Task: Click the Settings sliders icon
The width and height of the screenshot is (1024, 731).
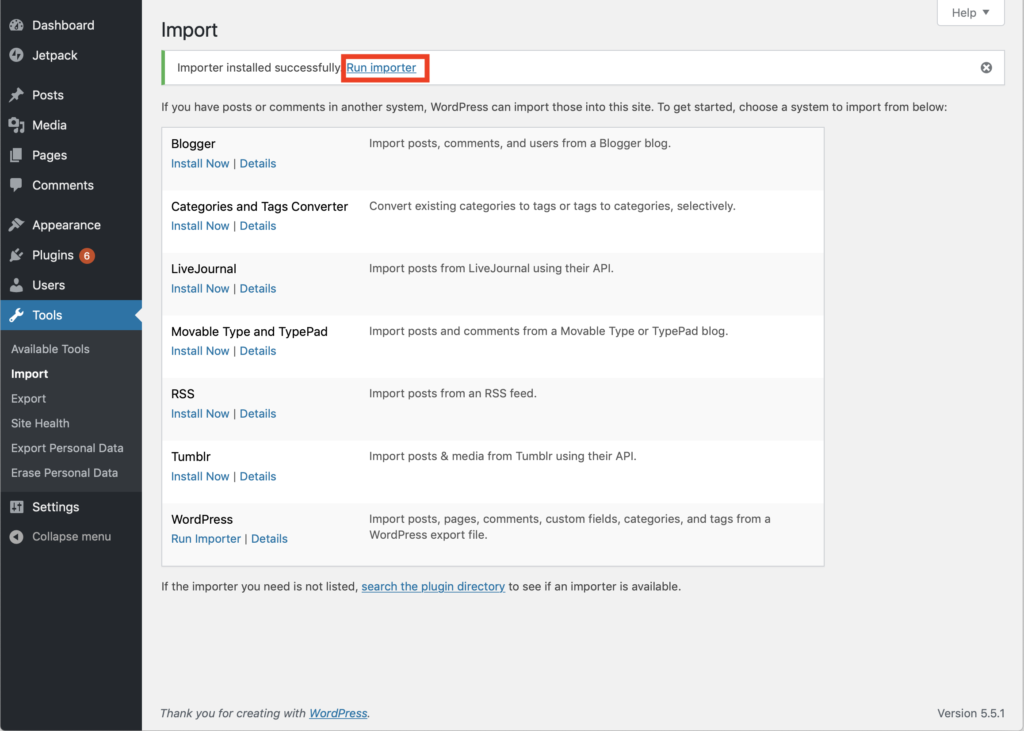Action: pyautogui.click(x=16, y=507)
